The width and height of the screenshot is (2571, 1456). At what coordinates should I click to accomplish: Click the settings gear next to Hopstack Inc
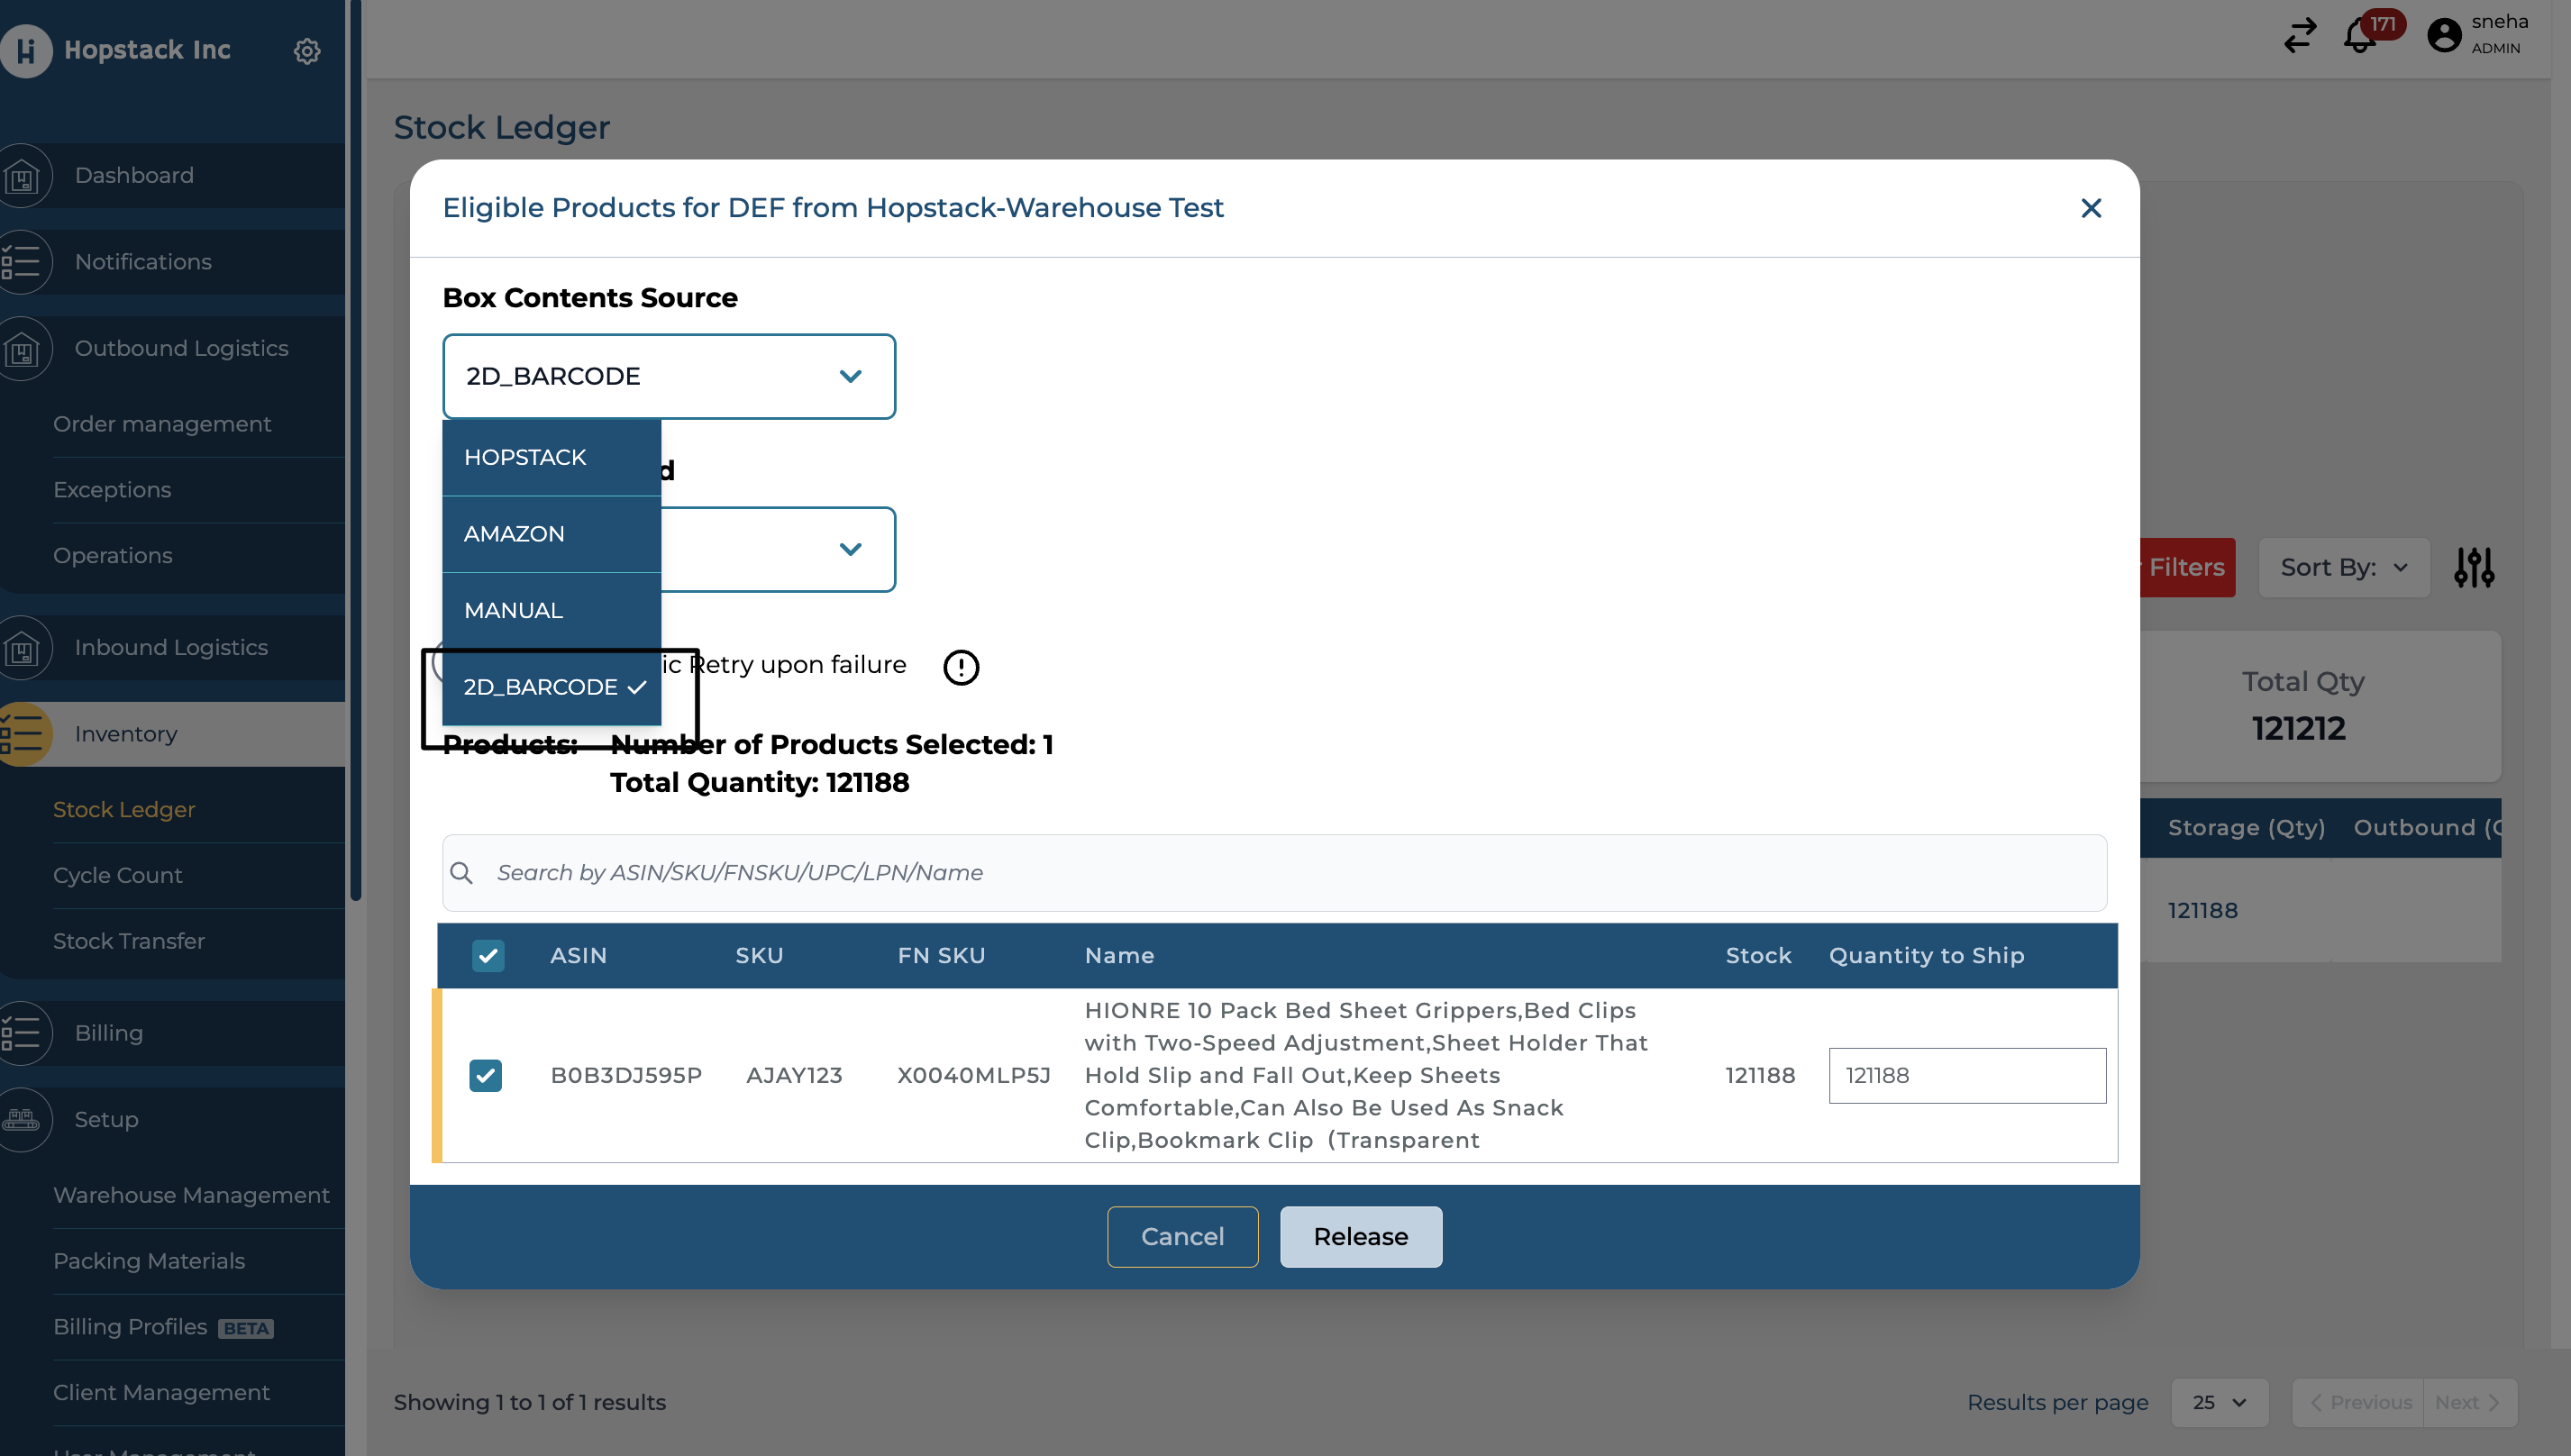pyautogui.click(x=306, y=50)
